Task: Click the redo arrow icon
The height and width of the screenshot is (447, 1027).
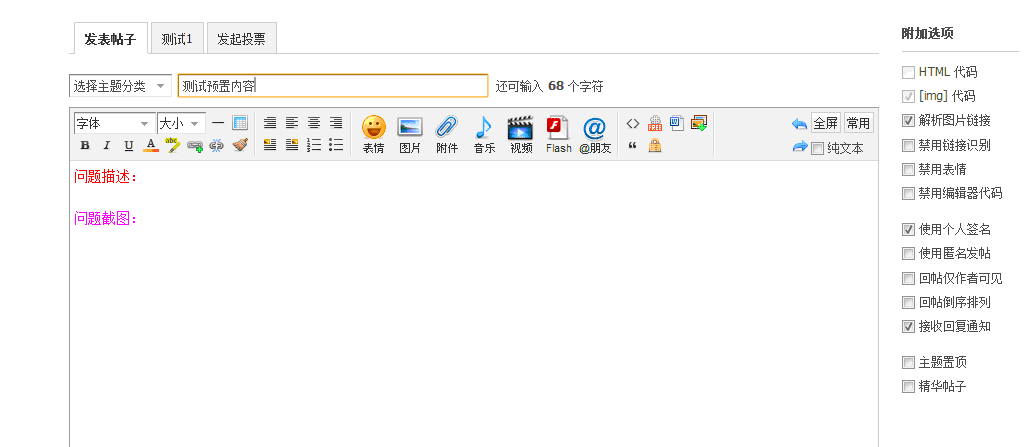Action: click(799, 147)
